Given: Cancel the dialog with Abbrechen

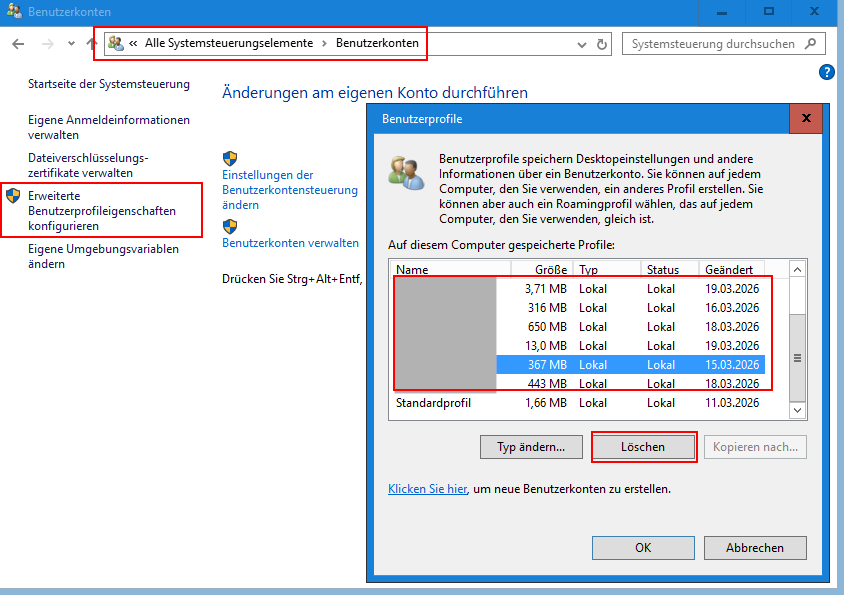Looking at the screenshot, I should pos(755,547).
